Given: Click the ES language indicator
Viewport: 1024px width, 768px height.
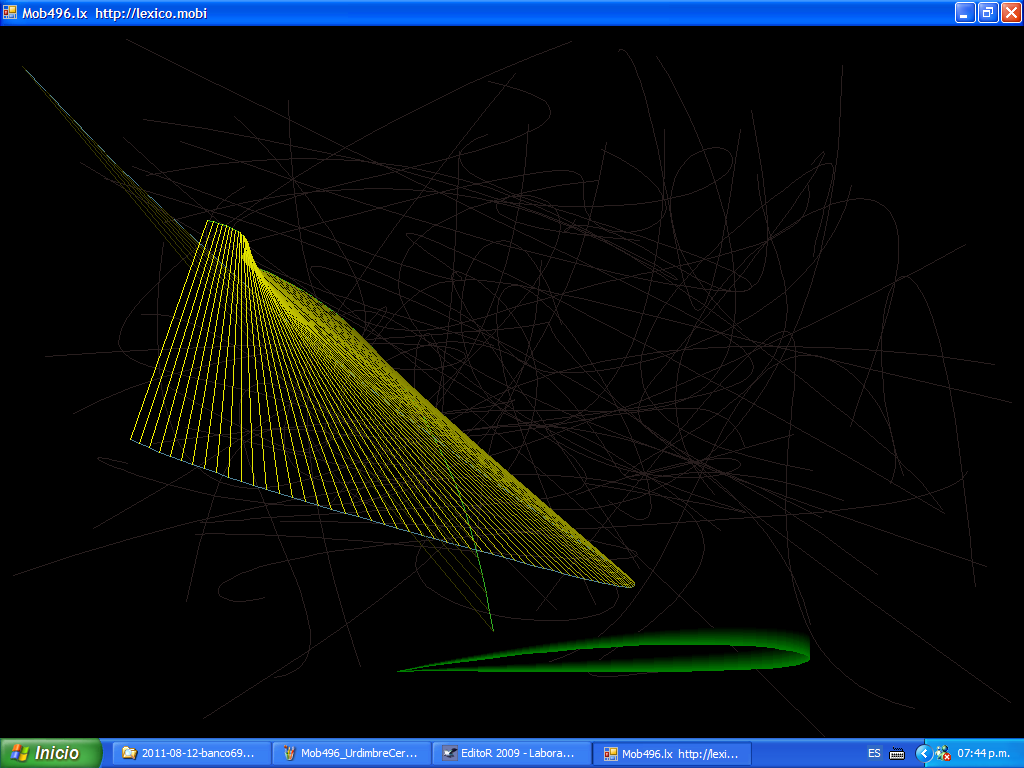Looking at the screenshot, I should tap(874, 753).
